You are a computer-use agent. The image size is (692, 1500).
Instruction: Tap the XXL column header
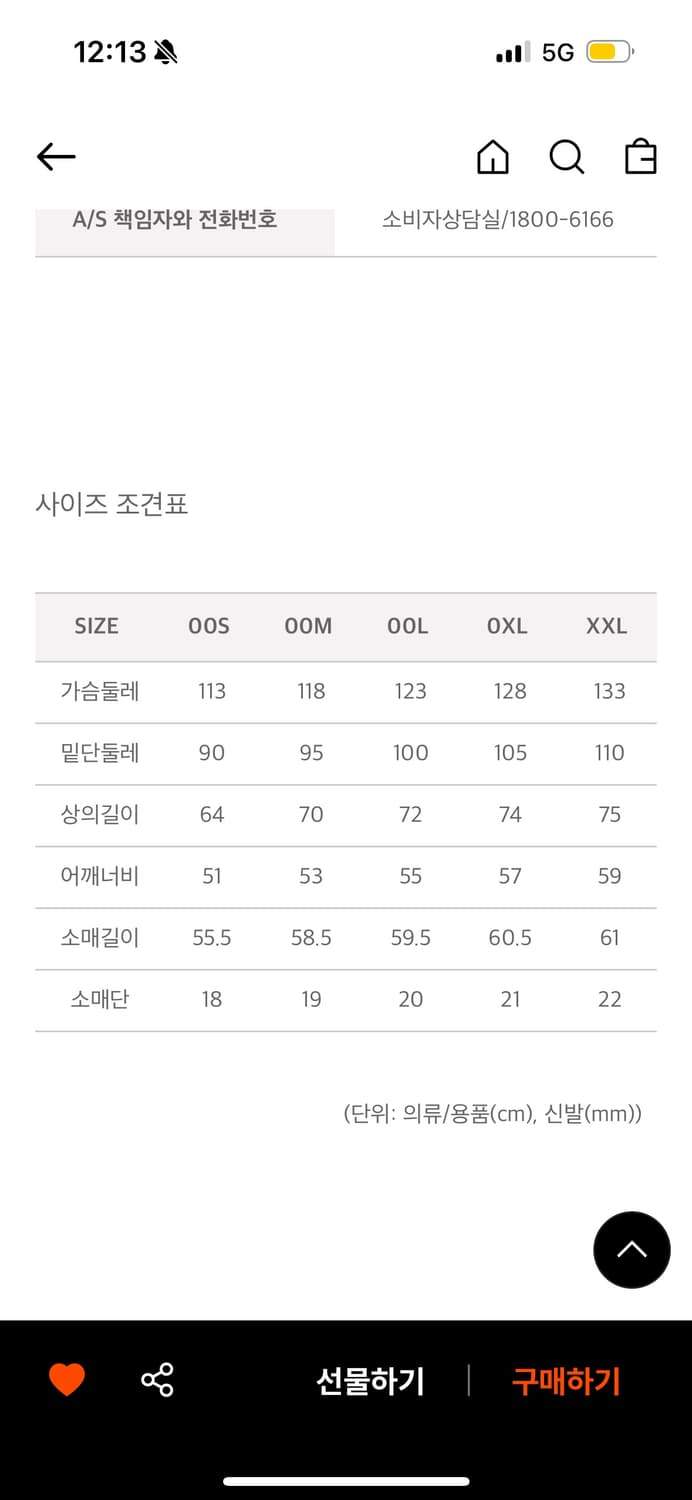pos(608,627)
